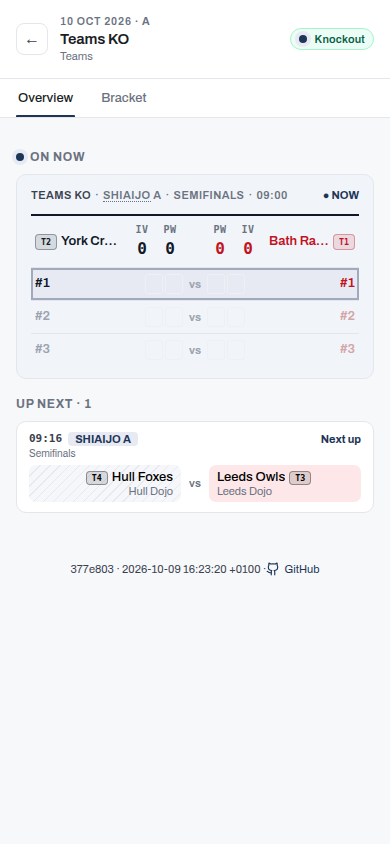Click the T2 seed badge for York
The image size is (390, 844).
(46, 242)
